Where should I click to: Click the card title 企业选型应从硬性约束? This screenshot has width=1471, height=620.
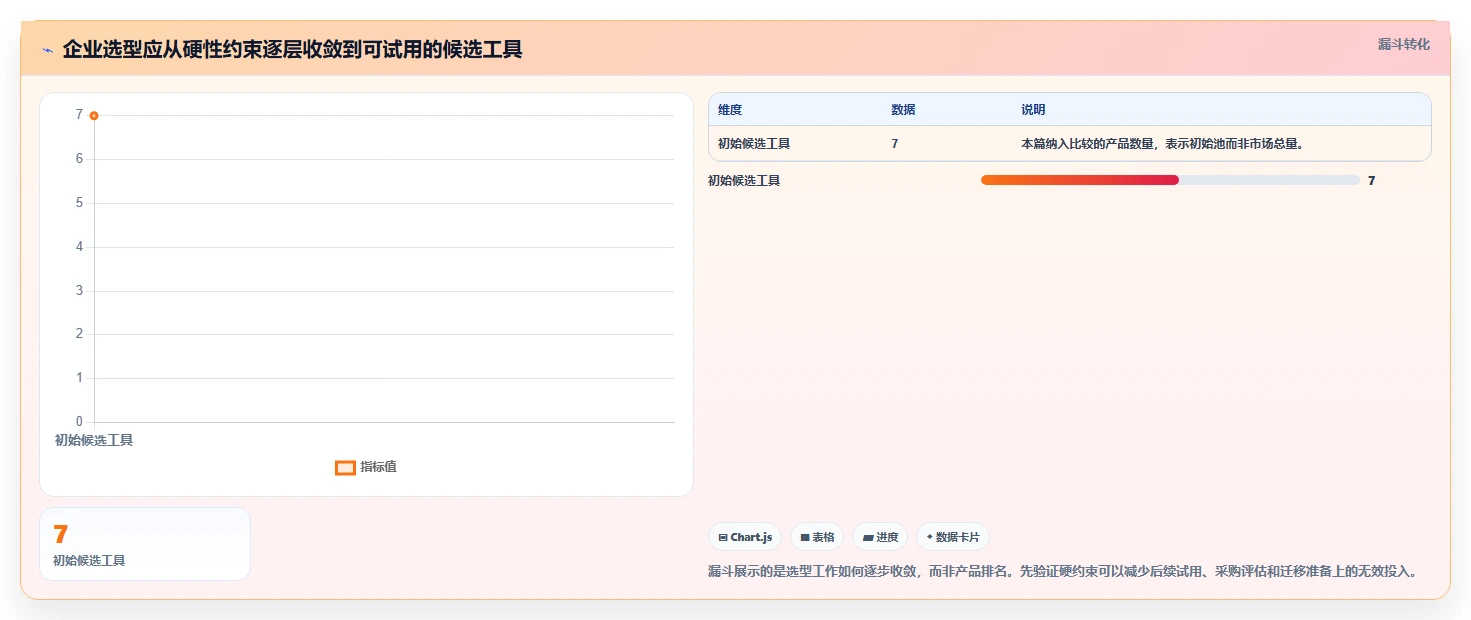[x=292, y=49]
